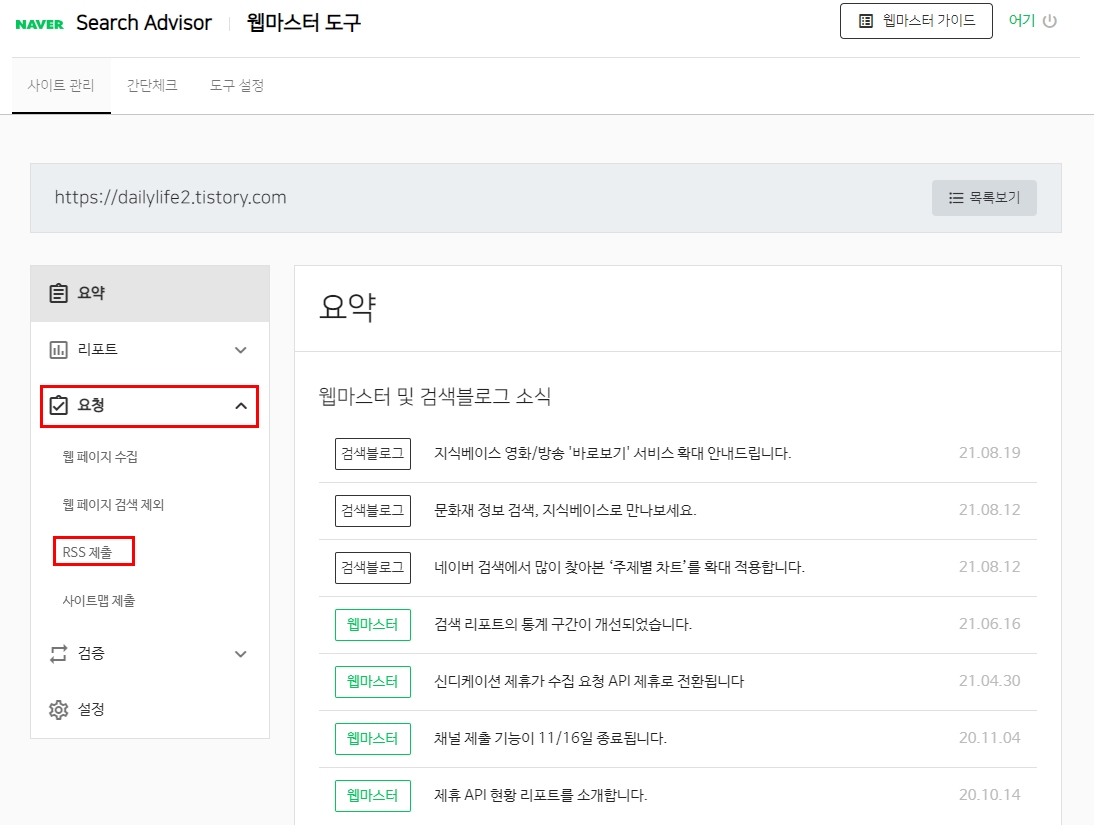This screenshot has width=1094, height=825.
Task: Click 웹마스터 도구 header title
Action: tap(304, 23)
